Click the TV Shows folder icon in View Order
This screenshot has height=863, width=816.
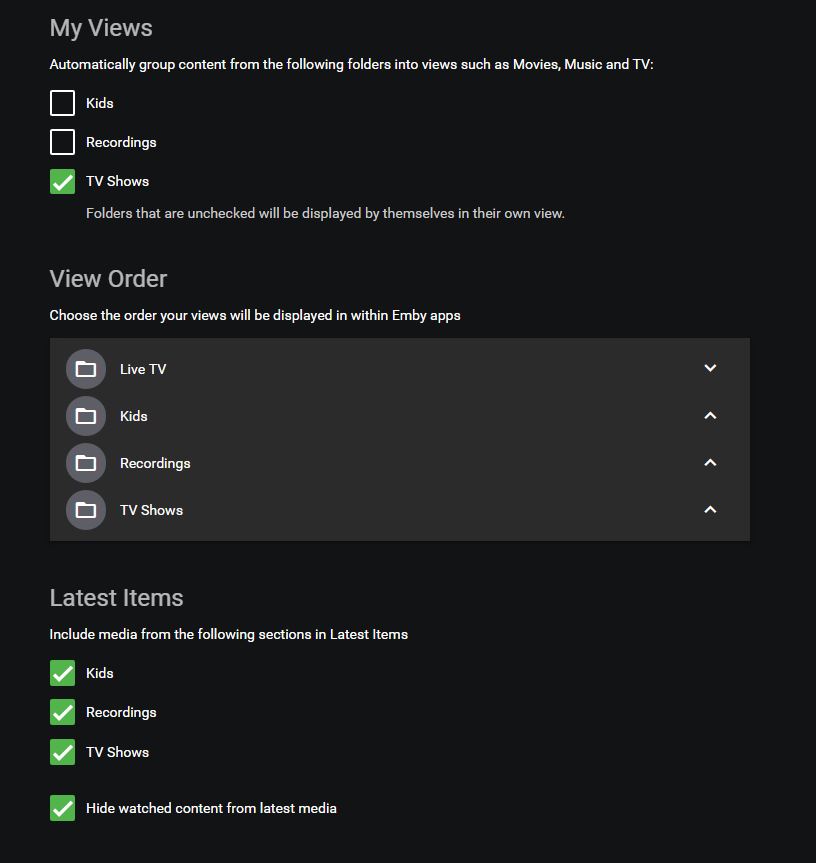click(86, 510)
